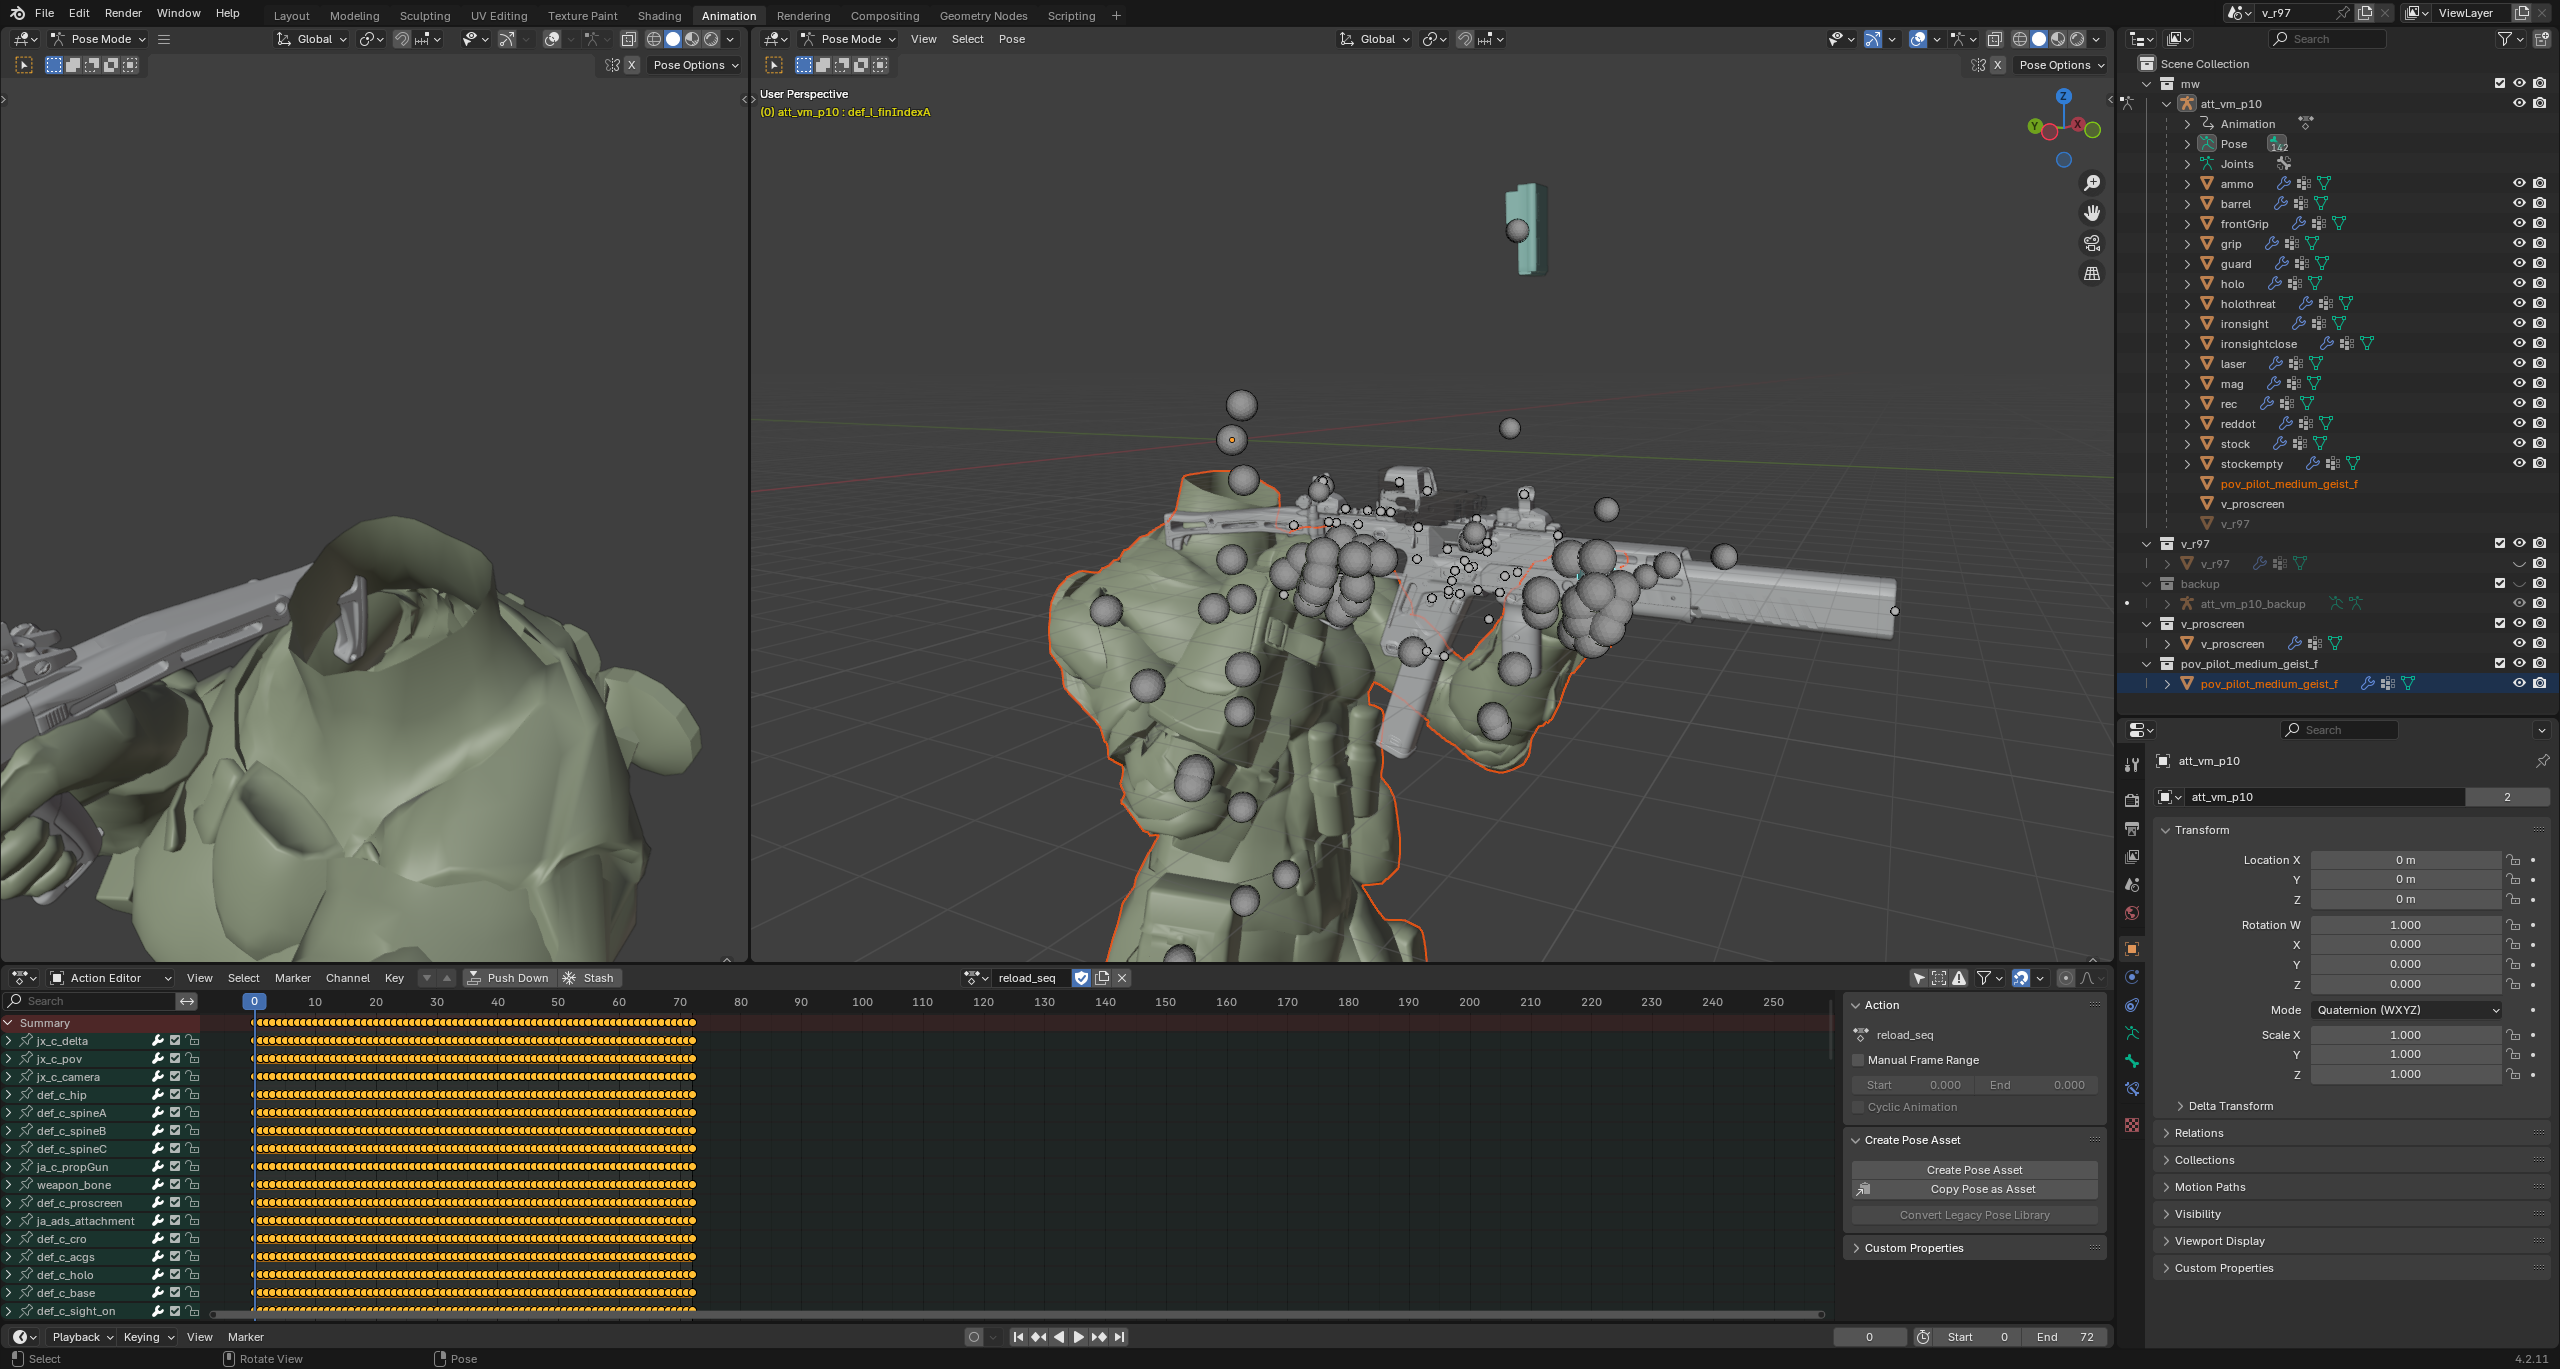Toggle mute checkbox for def_c_hip channel
The height and width of the screenshot is (1369, 2560).
(x=175, y=1095)
